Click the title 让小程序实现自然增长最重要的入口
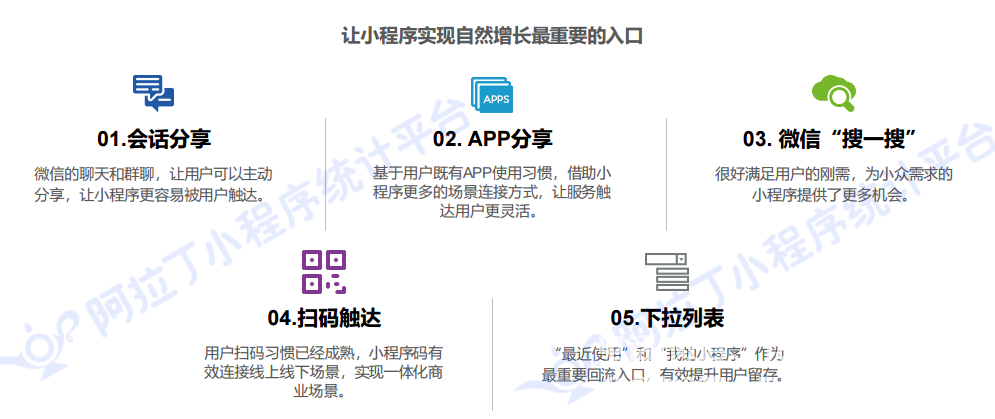This screenshot has height=419, width=995. click(x=492, y=36)
